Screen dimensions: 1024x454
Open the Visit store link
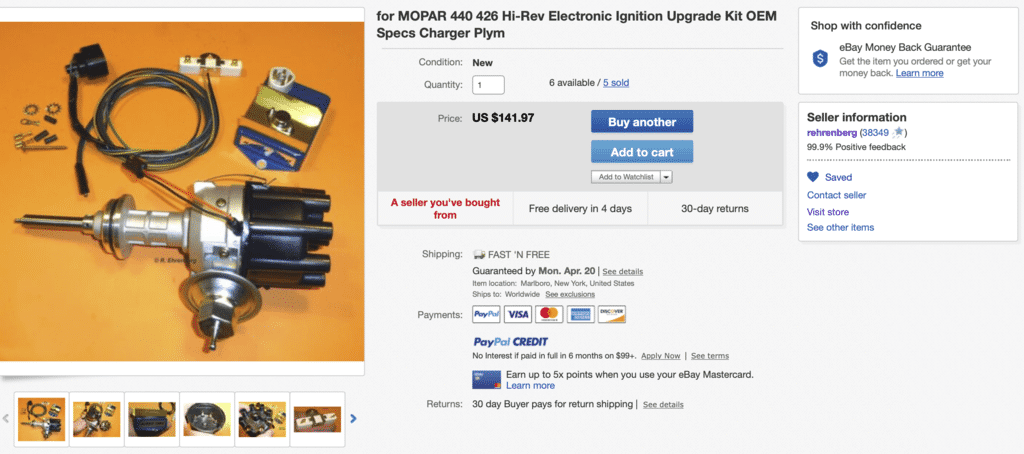(x=828, y=212)
